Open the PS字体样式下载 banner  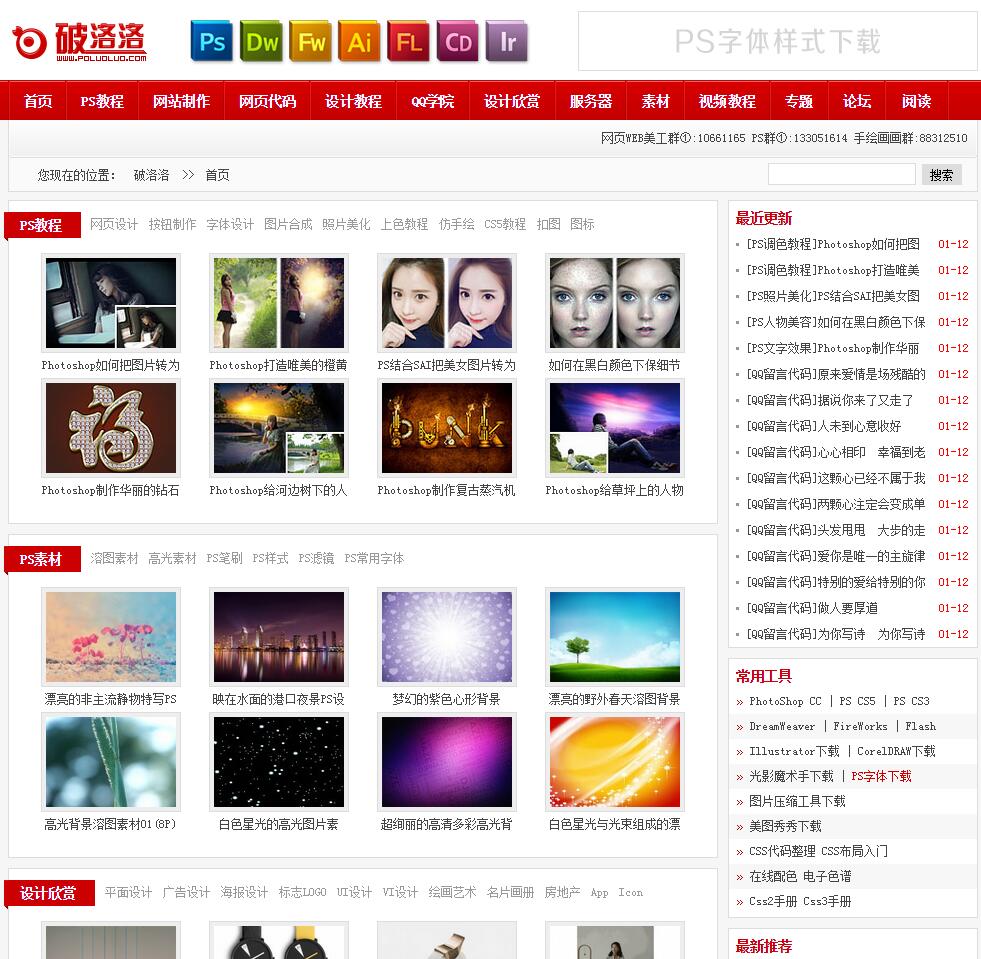pos(777,41)
